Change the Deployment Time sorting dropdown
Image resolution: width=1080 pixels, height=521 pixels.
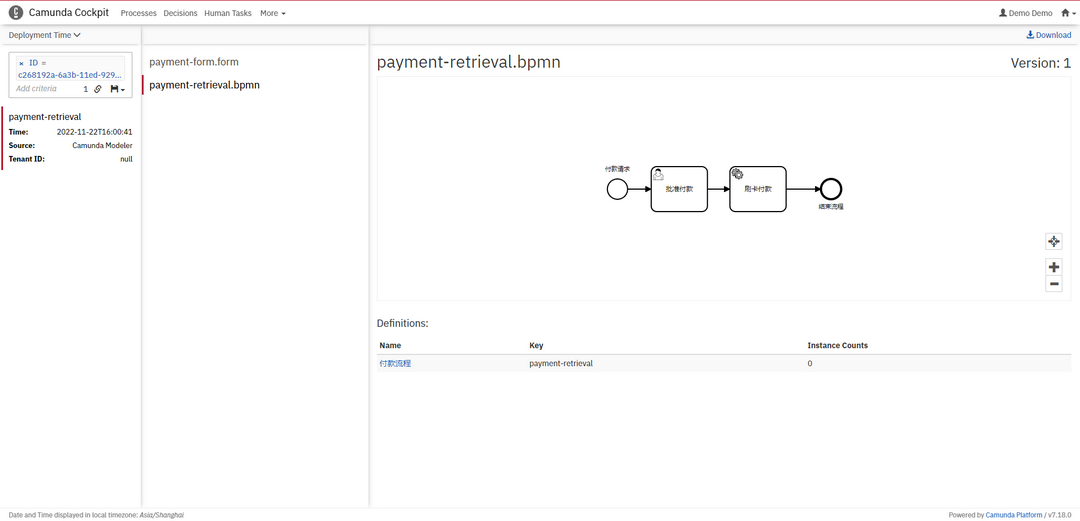[45, 34]
